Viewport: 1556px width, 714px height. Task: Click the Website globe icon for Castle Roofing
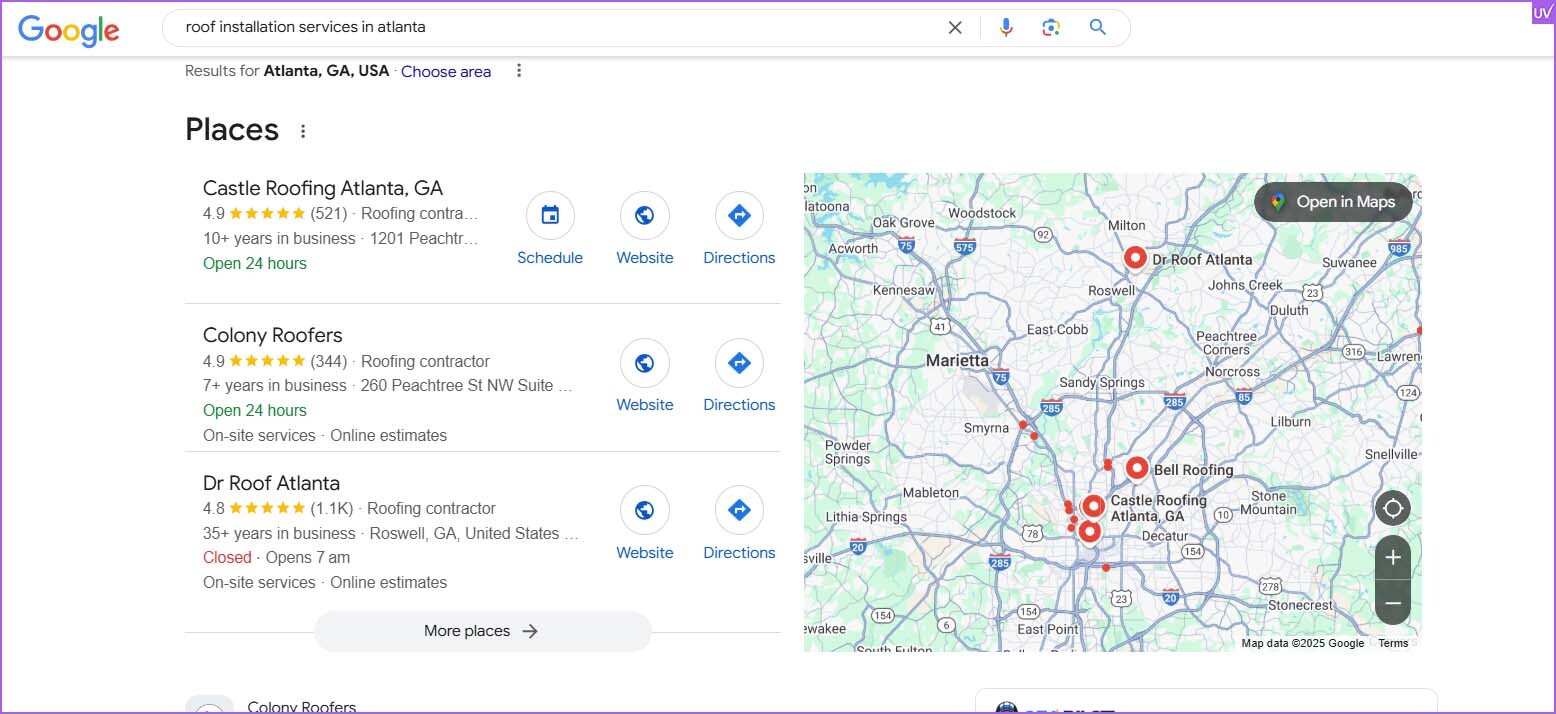[x=645, y=215]
